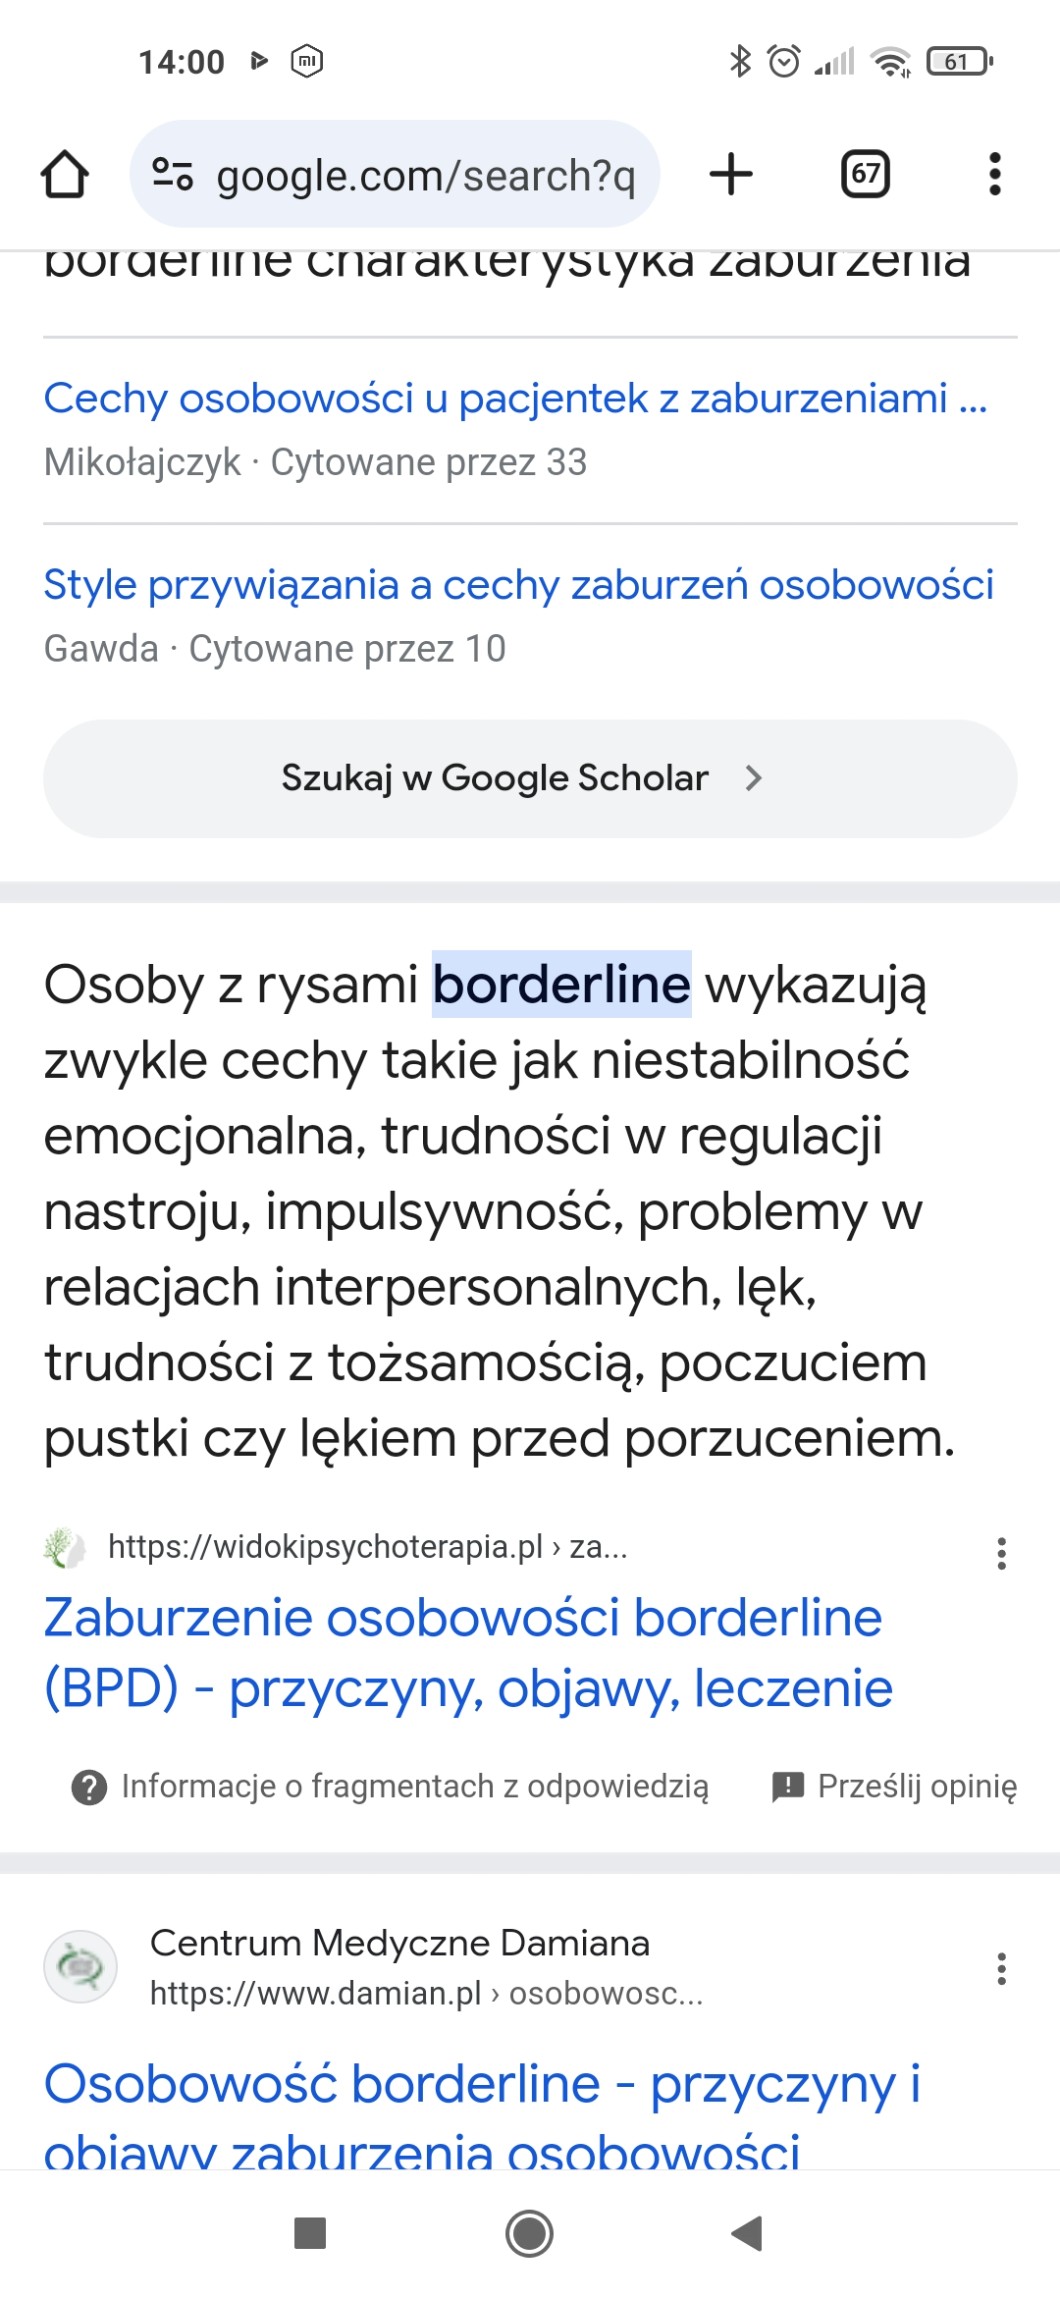This screenshot has height=2297, width=1060.
Task: Tap the Centrum Medyczne Damiana favicon
Action: coord(80,1966)
